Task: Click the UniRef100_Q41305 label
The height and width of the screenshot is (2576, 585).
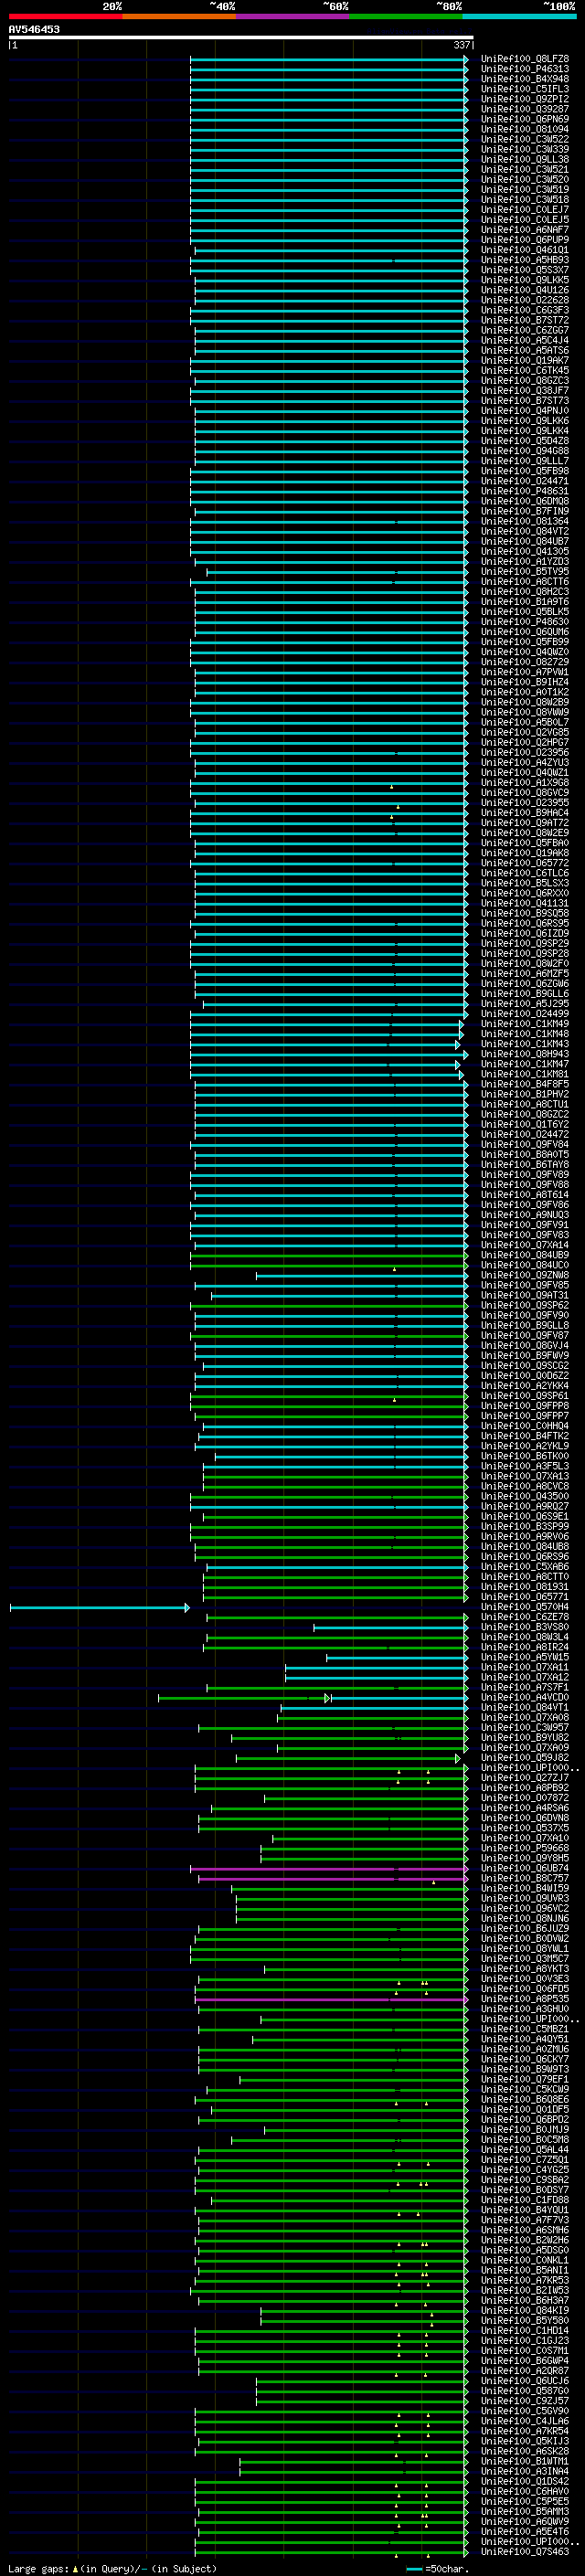Action: tap(525, 552)
